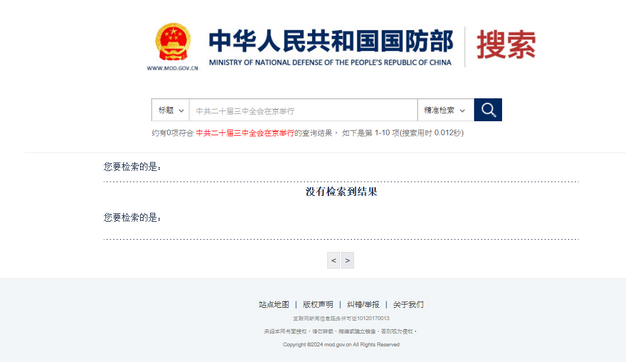Click the 没有检索到结果 message

(341, 192)
